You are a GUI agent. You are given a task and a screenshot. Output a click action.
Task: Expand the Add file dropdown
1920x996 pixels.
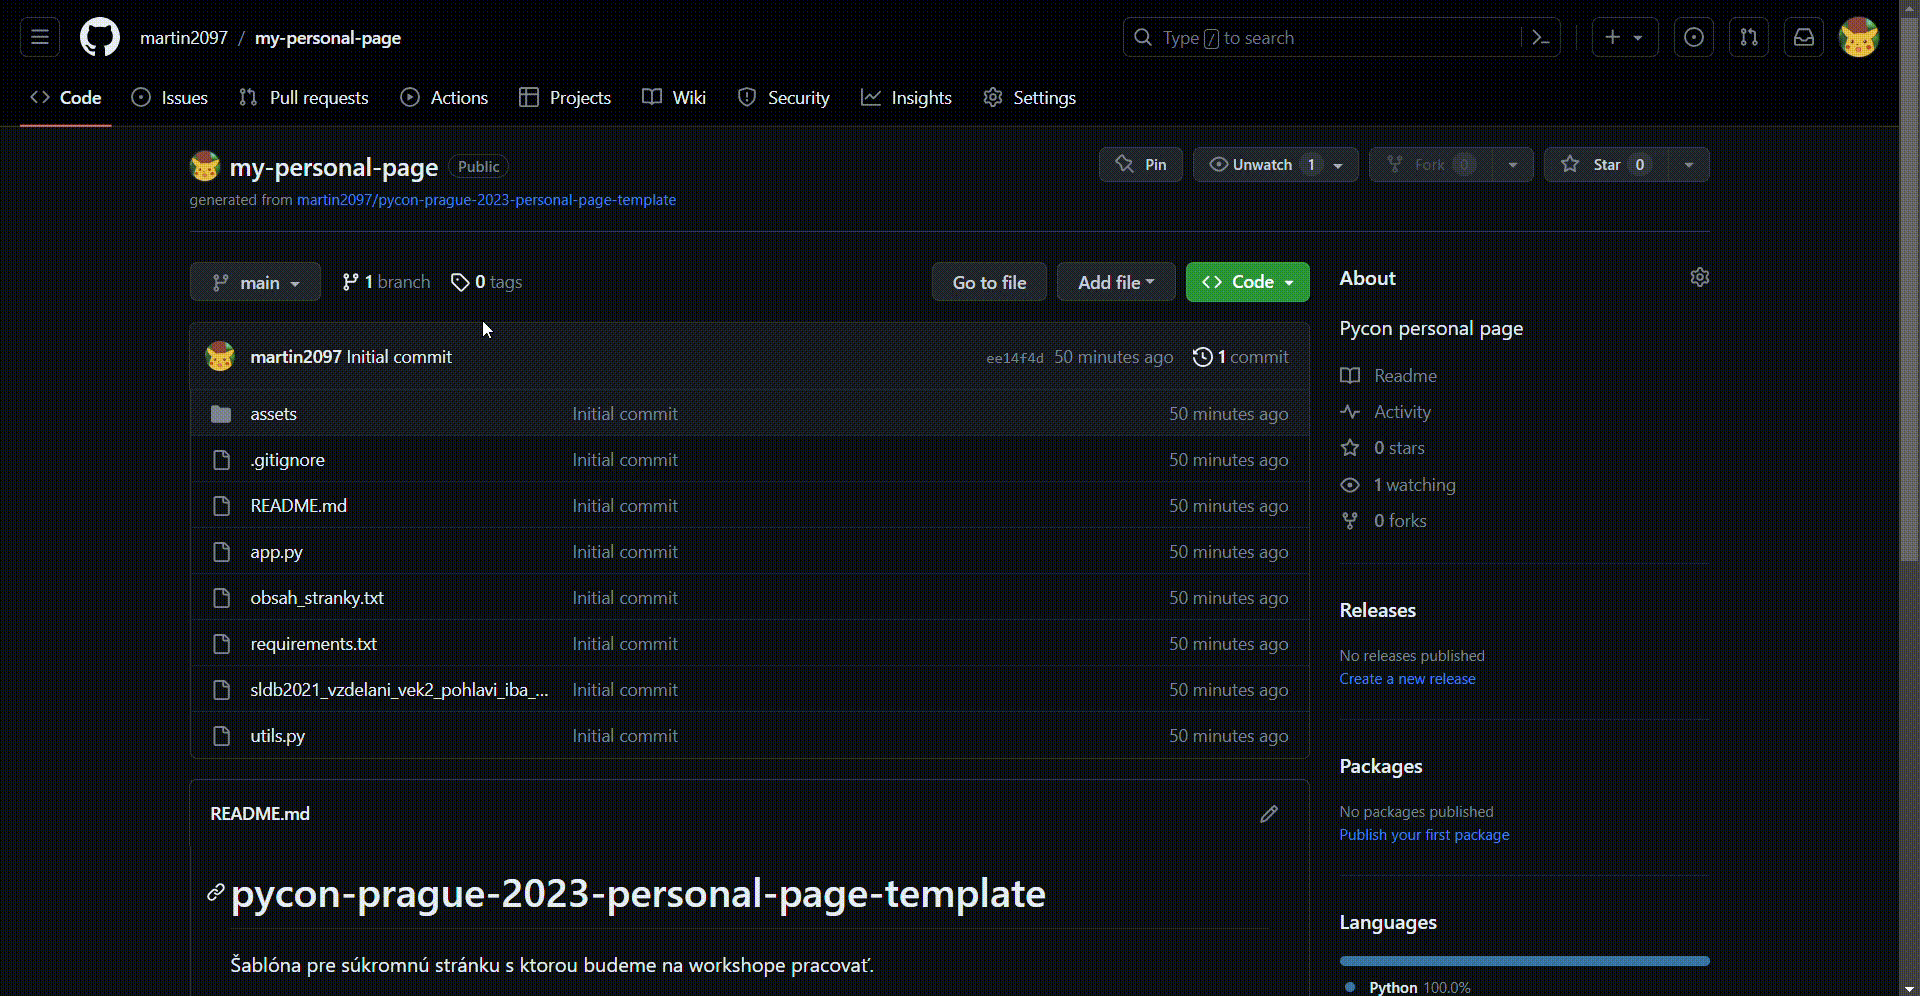click(1116, 282)
